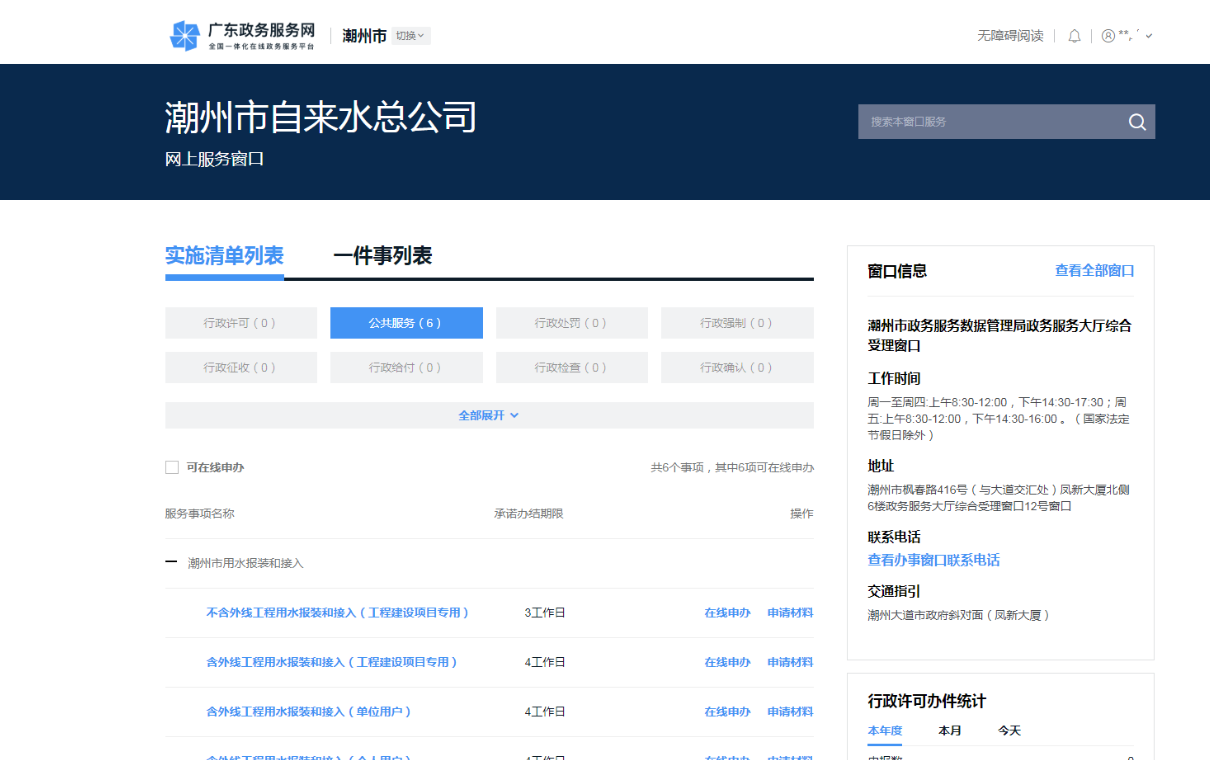Open 查看全部窗口 link
1210x760 pixels.
[x=1094, y=271]
